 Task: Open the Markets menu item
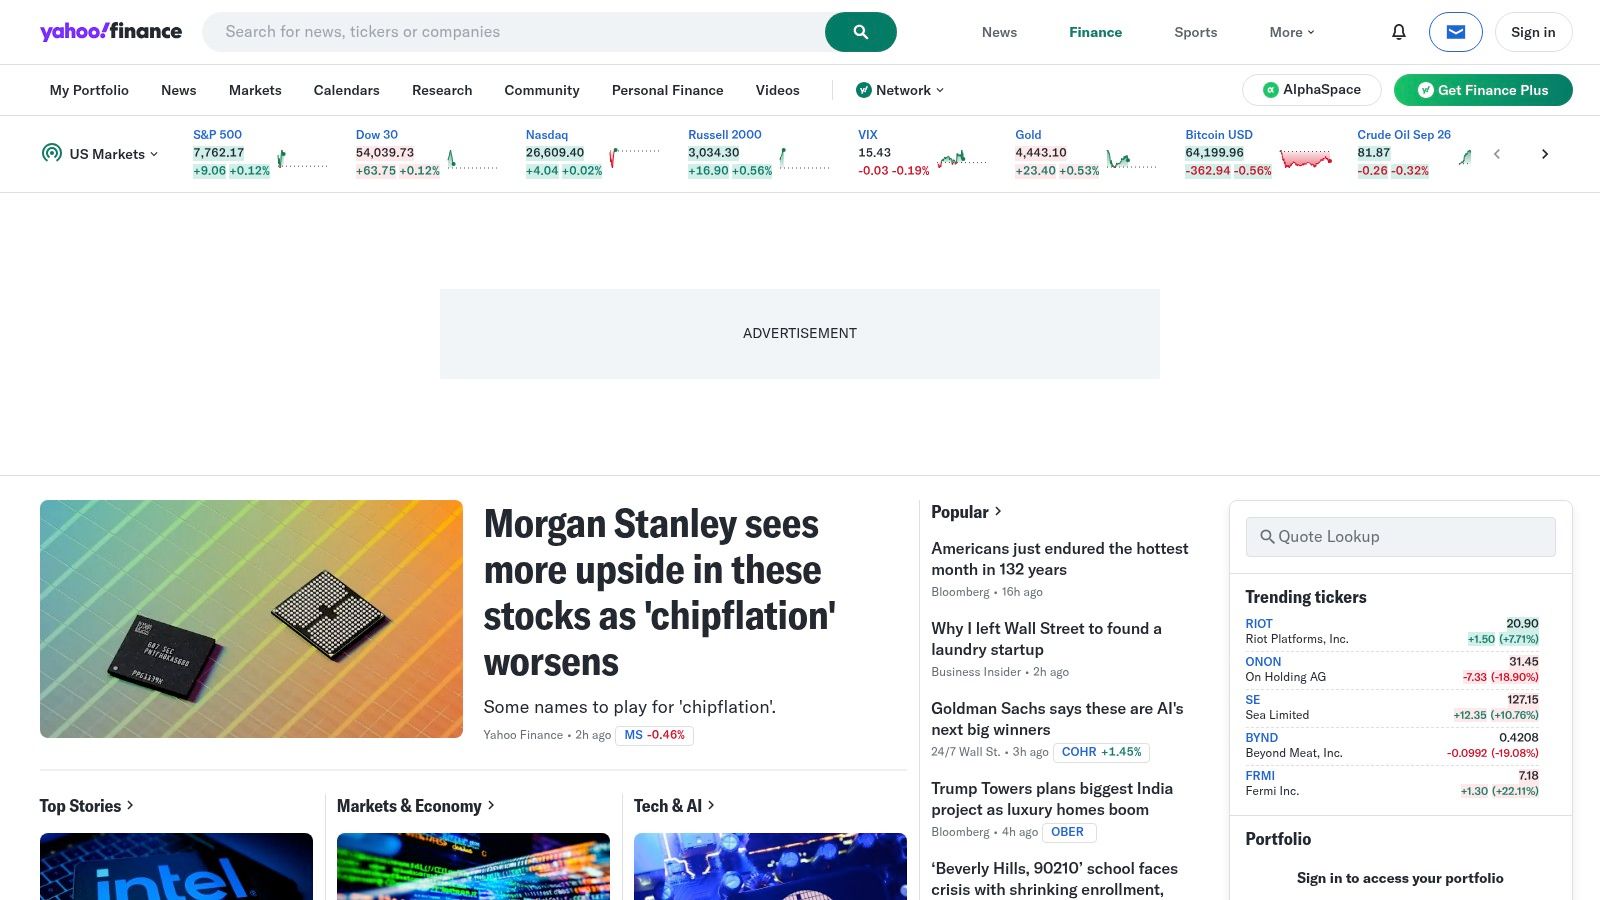[255, 90]
